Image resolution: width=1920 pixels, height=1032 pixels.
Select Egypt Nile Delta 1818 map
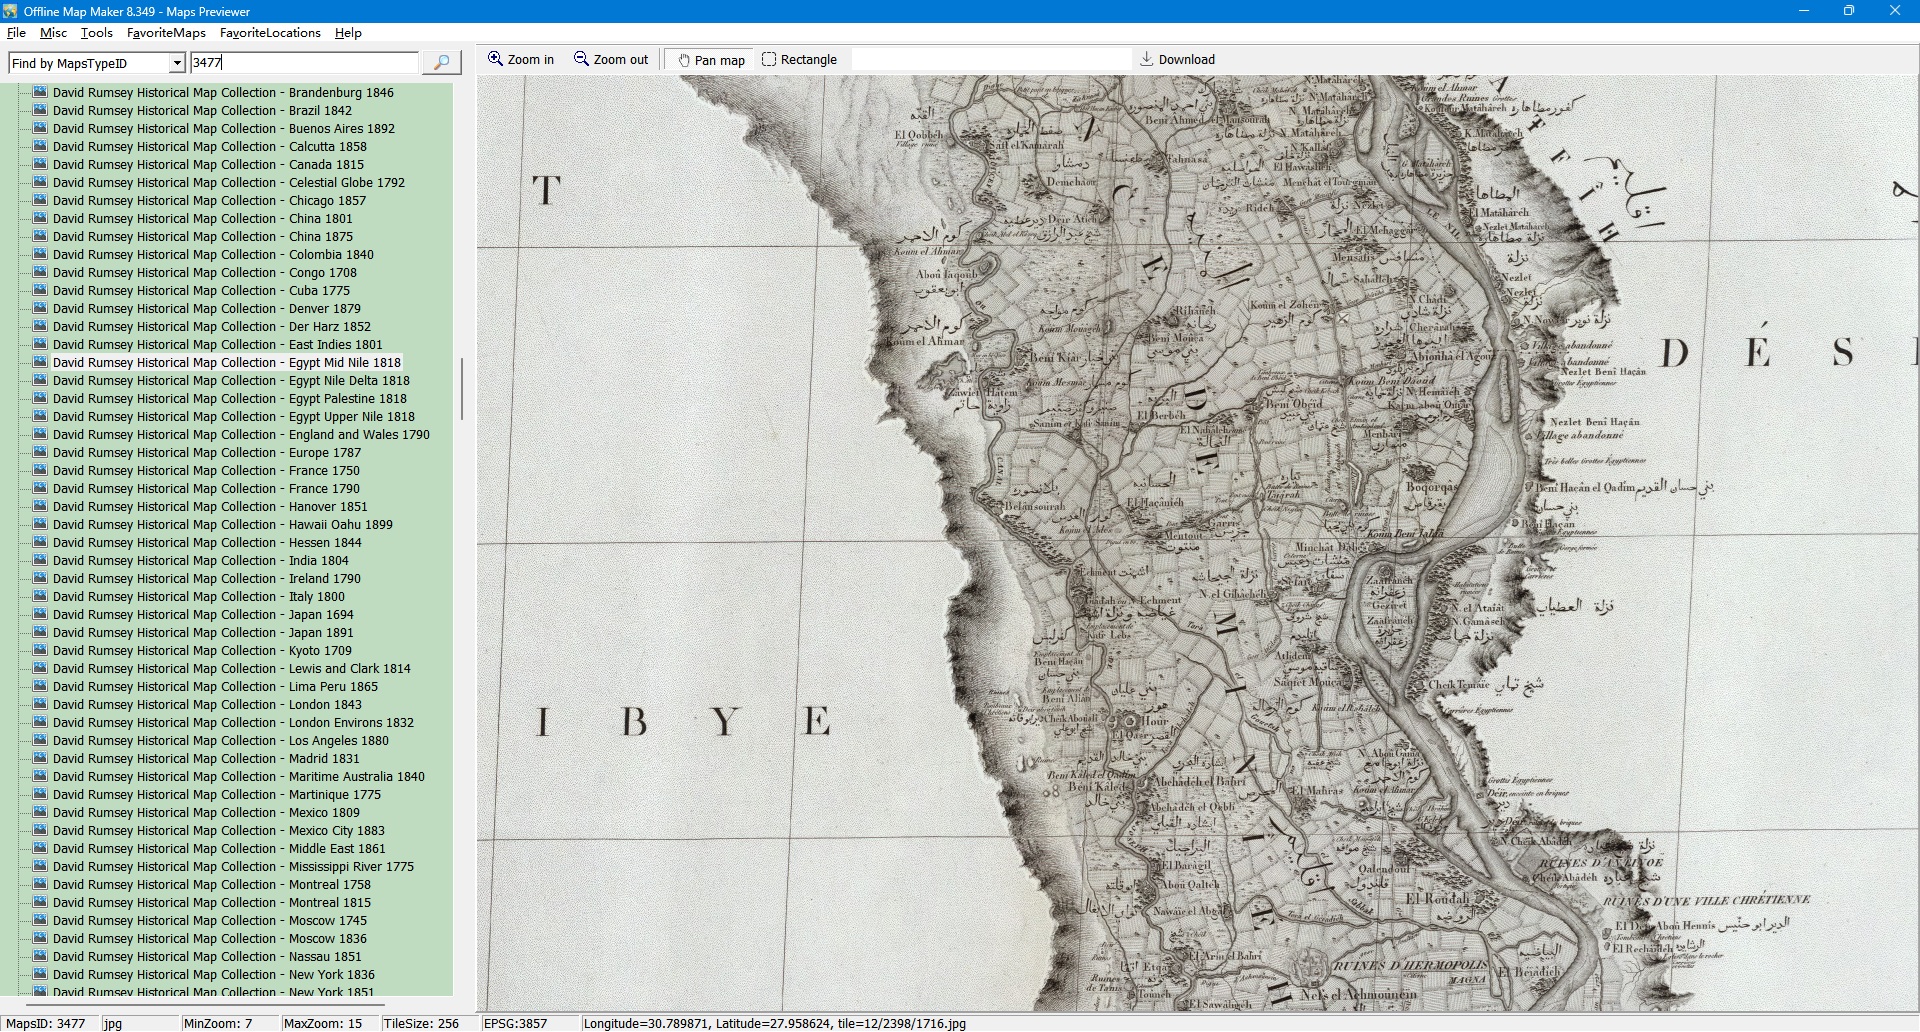click(231, 381)
